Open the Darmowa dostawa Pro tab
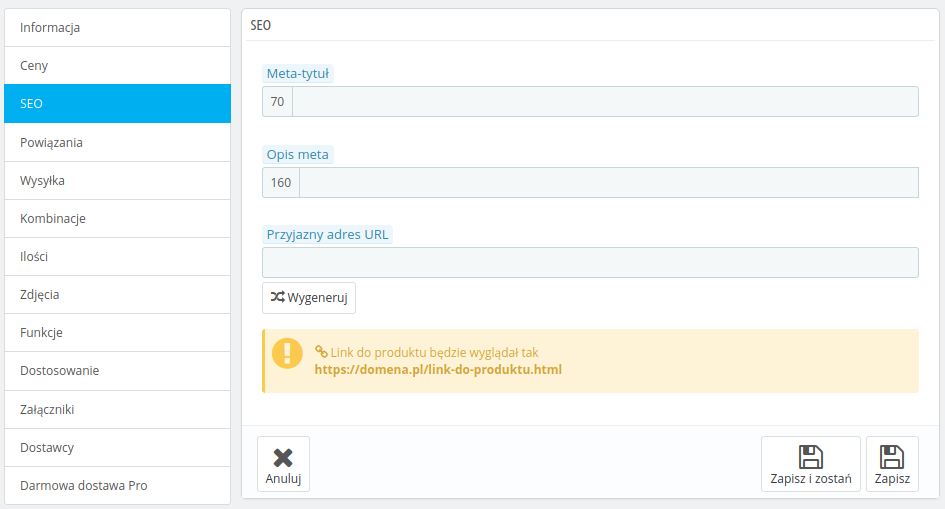Screen dimensions: 945x509 click(x=118, y=486)
